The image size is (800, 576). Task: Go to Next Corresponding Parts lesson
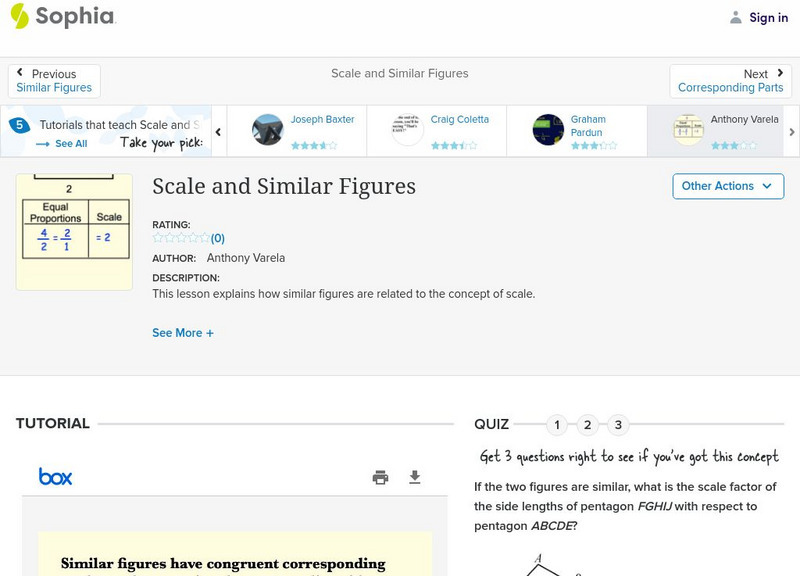click(x=731, y=81)
